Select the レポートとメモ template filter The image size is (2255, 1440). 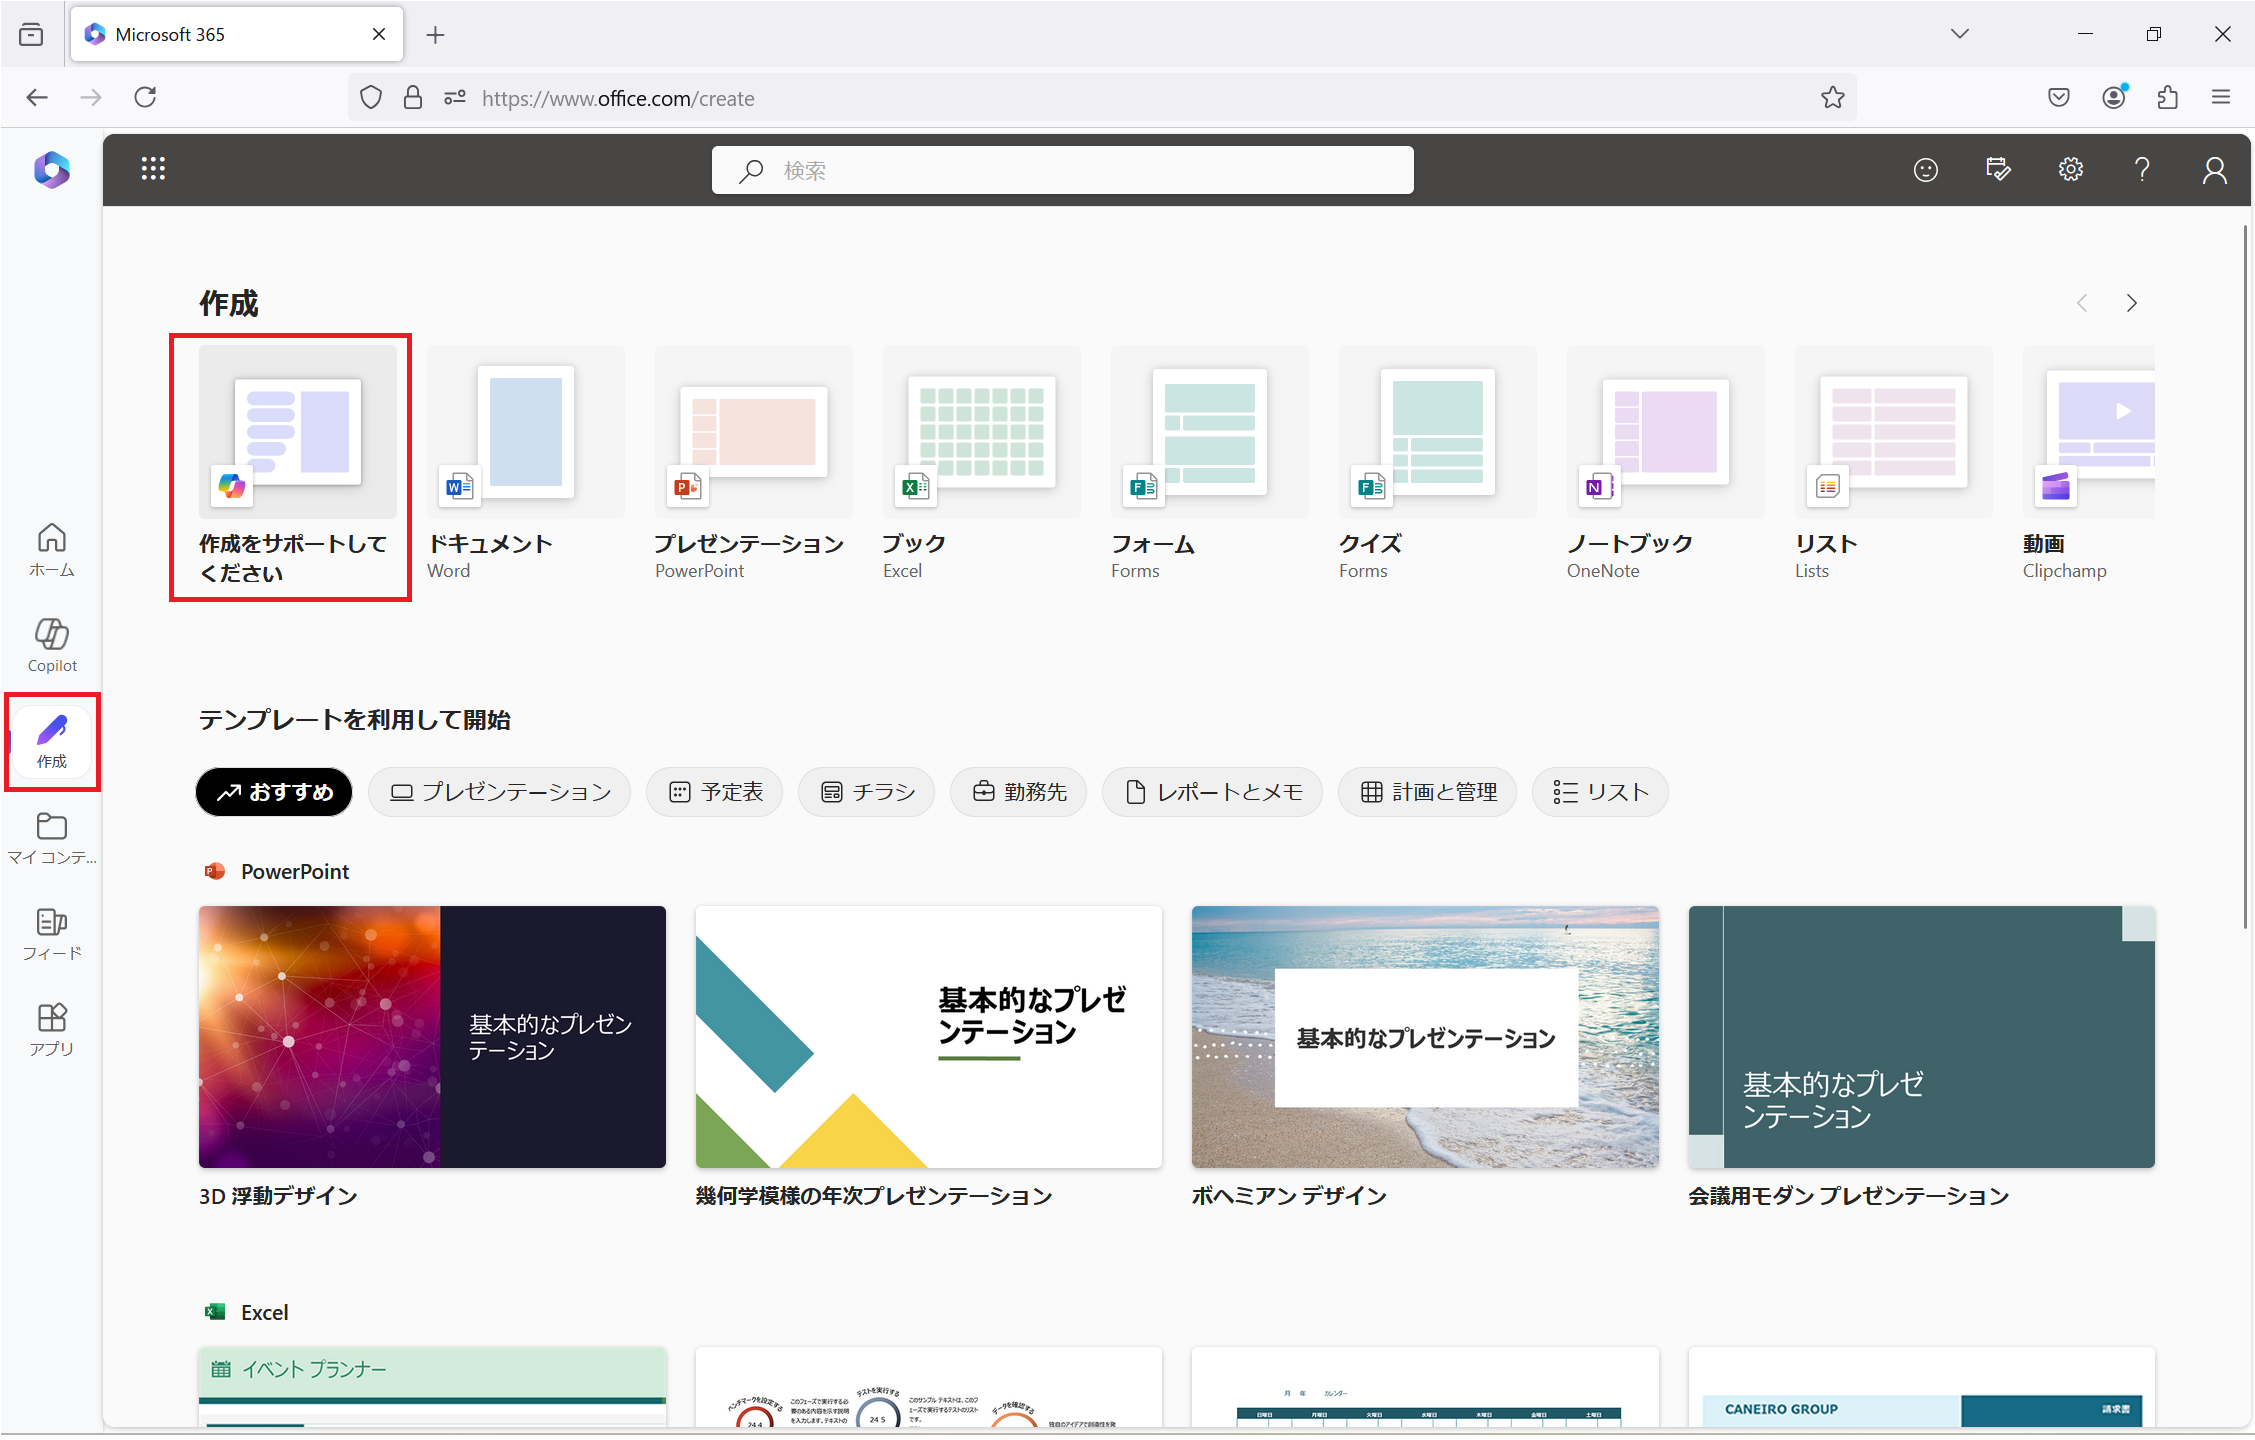[1212, 792]
